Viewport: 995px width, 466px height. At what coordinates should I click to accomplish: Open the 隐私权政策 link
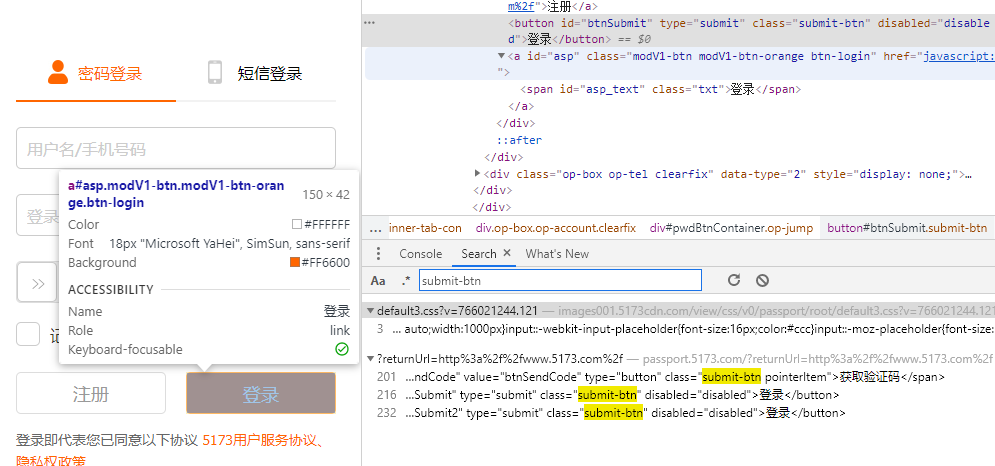(x=51, y=460)
